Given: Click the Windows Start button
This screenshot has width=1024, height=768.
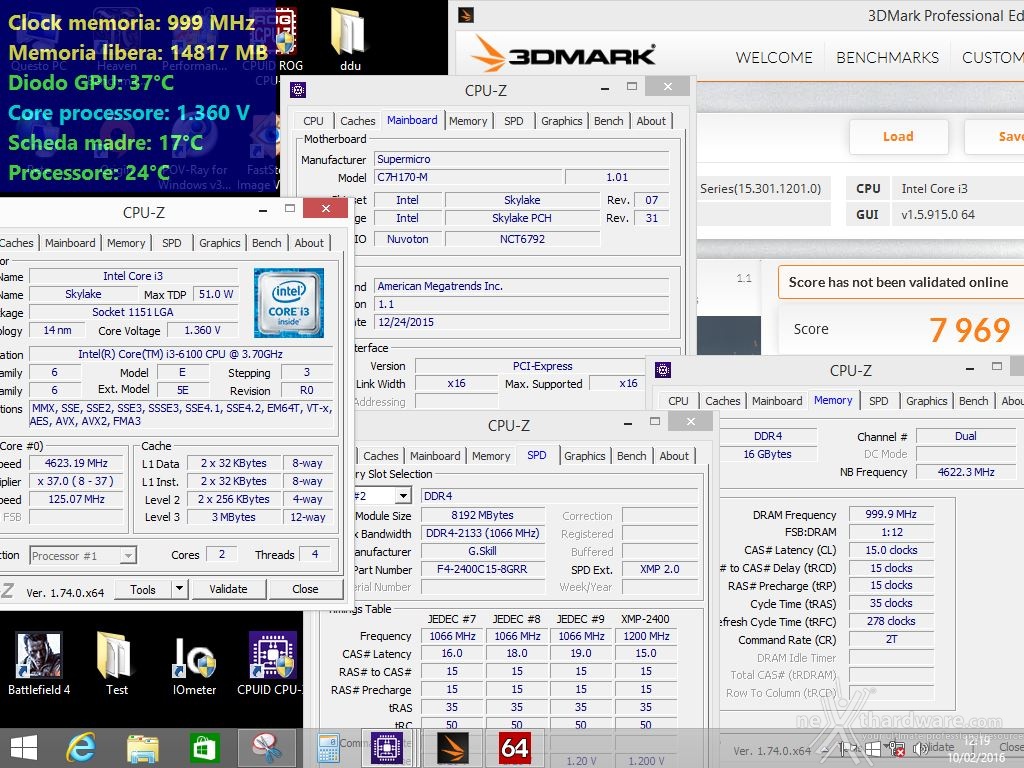Looking at the screenshot, I should [24, 748].
